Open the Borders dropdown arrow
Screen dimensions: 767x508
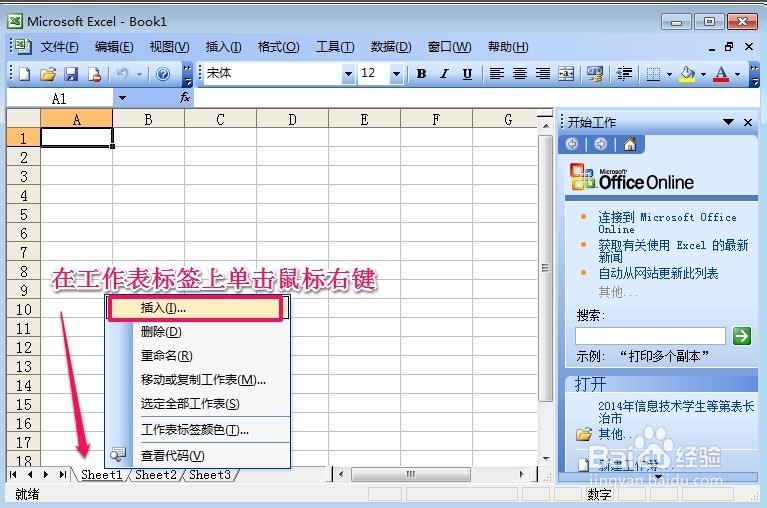669,75
